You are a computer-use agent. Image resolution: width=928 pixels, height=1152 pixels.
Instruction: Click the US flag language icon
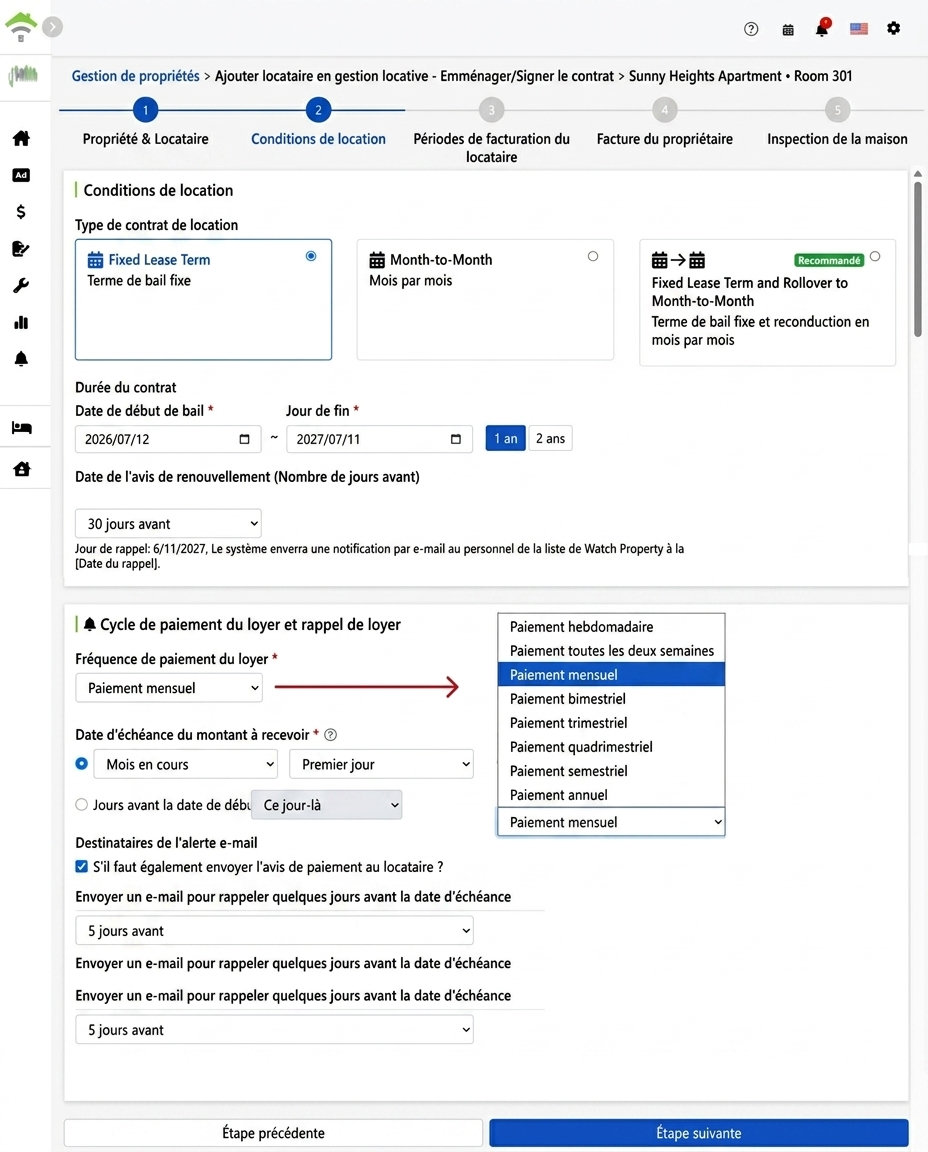click(858, 29)
